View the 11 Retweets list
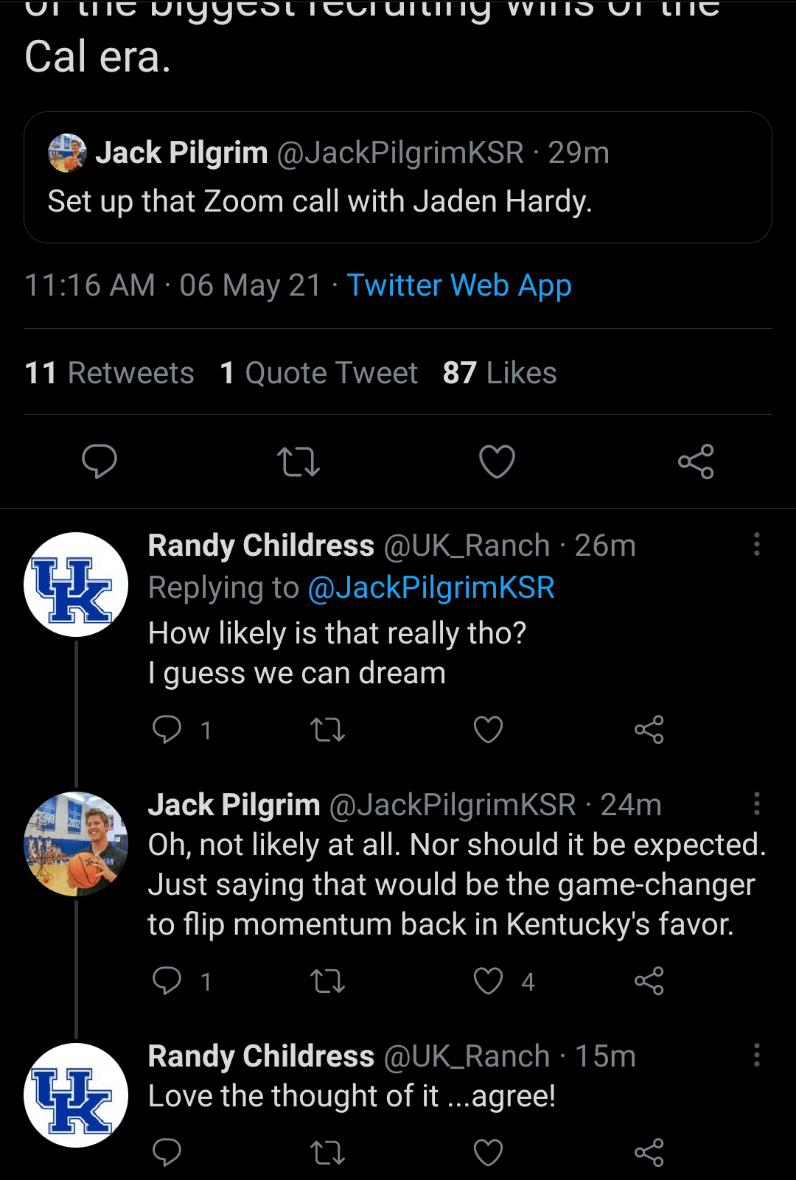The height and width of the screenshot is (1180, 796). click(x=109, y=373)
